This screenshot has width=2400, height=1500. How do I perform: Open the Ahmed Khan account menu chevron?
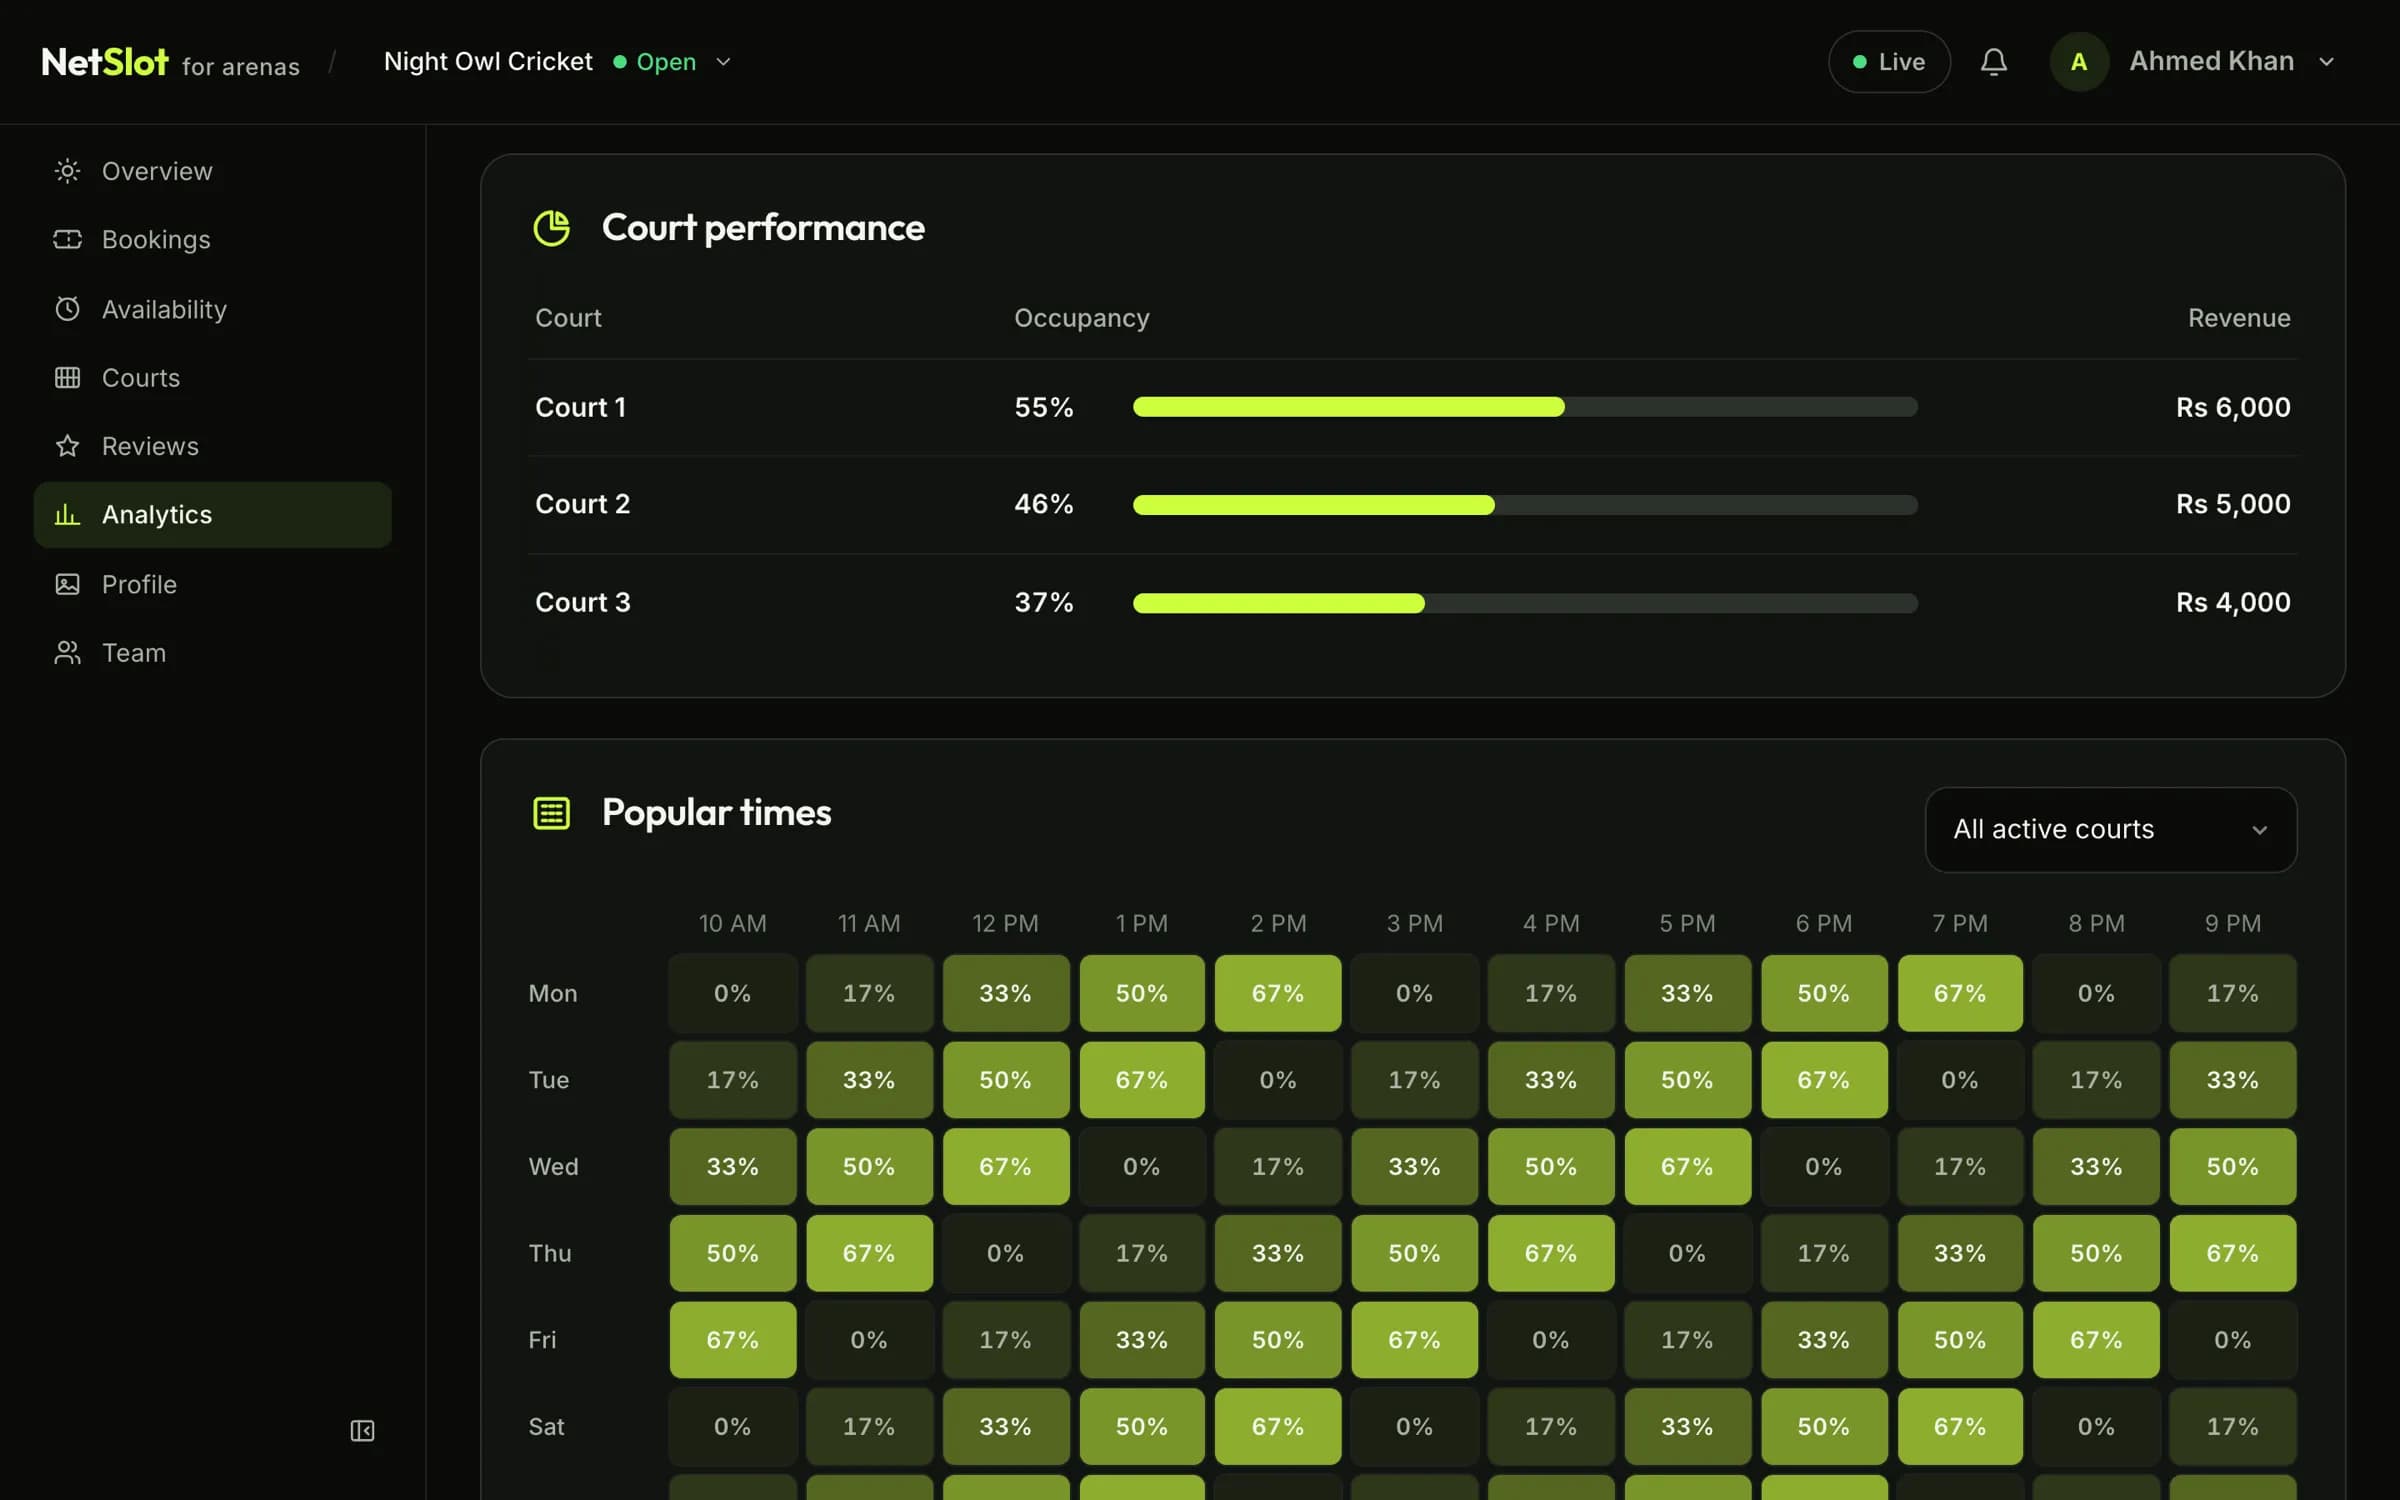tap(2327, 62)
